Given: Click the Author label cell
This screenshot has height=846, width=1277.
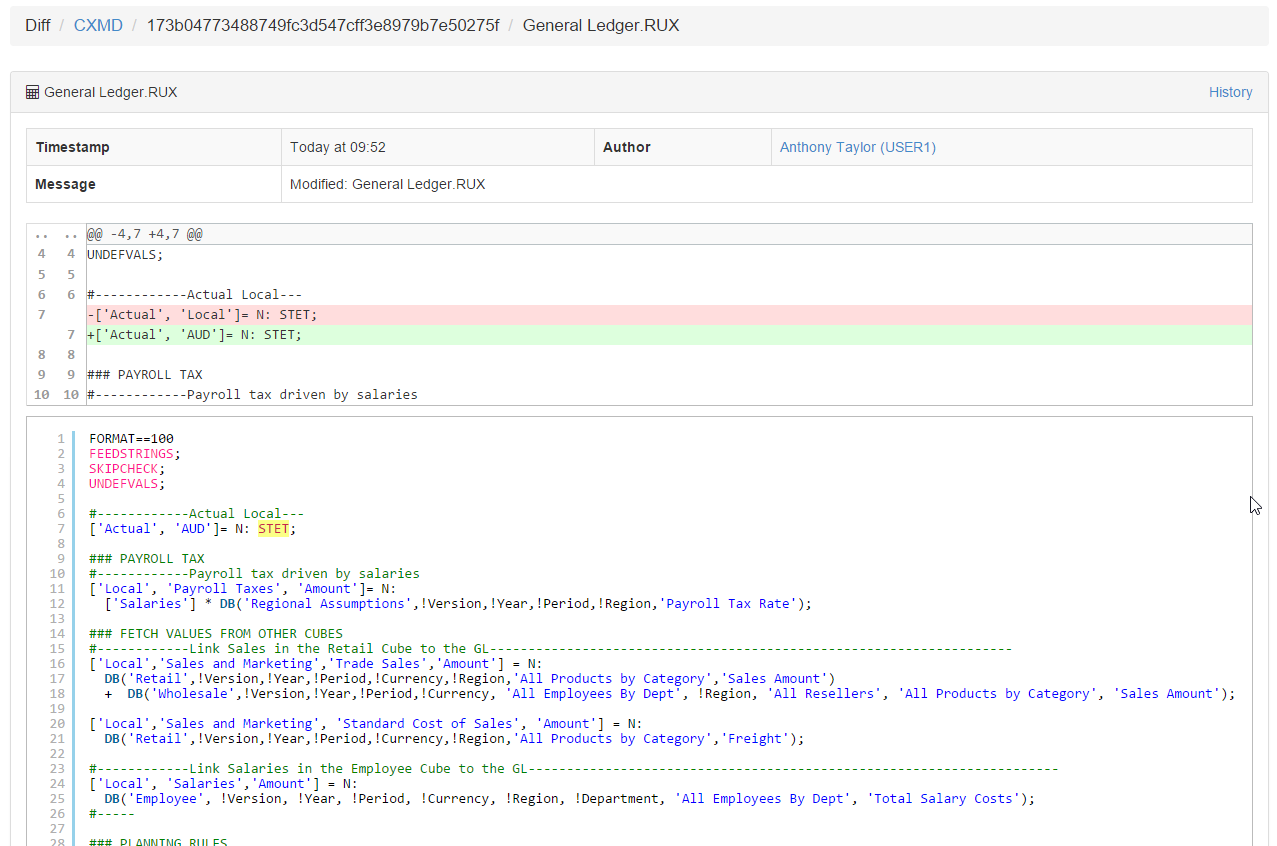Looking at the screenshot, I should point(682,147).
